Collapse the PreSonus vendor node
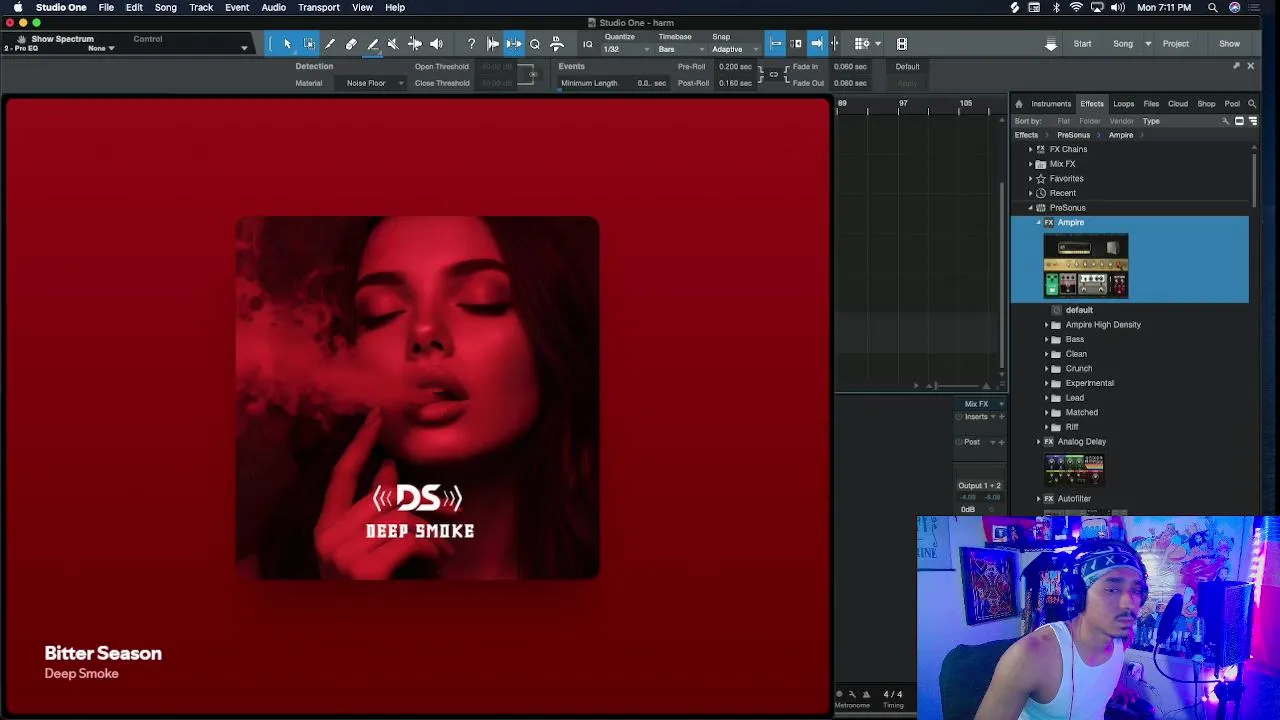The width and height of the screenshot is (1280, 720). [1031, 208]
